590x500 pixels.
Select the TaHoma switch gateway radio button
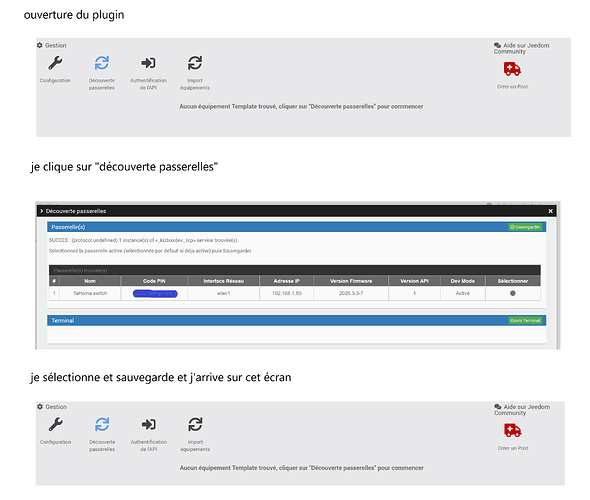point(512,293)
